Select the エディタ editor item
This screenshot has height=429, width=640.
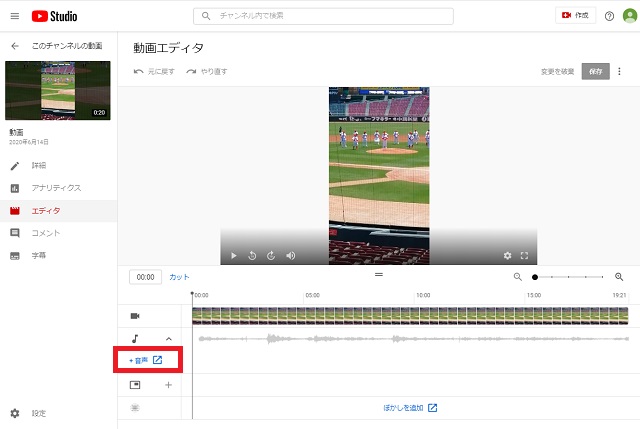pos(58,211)
